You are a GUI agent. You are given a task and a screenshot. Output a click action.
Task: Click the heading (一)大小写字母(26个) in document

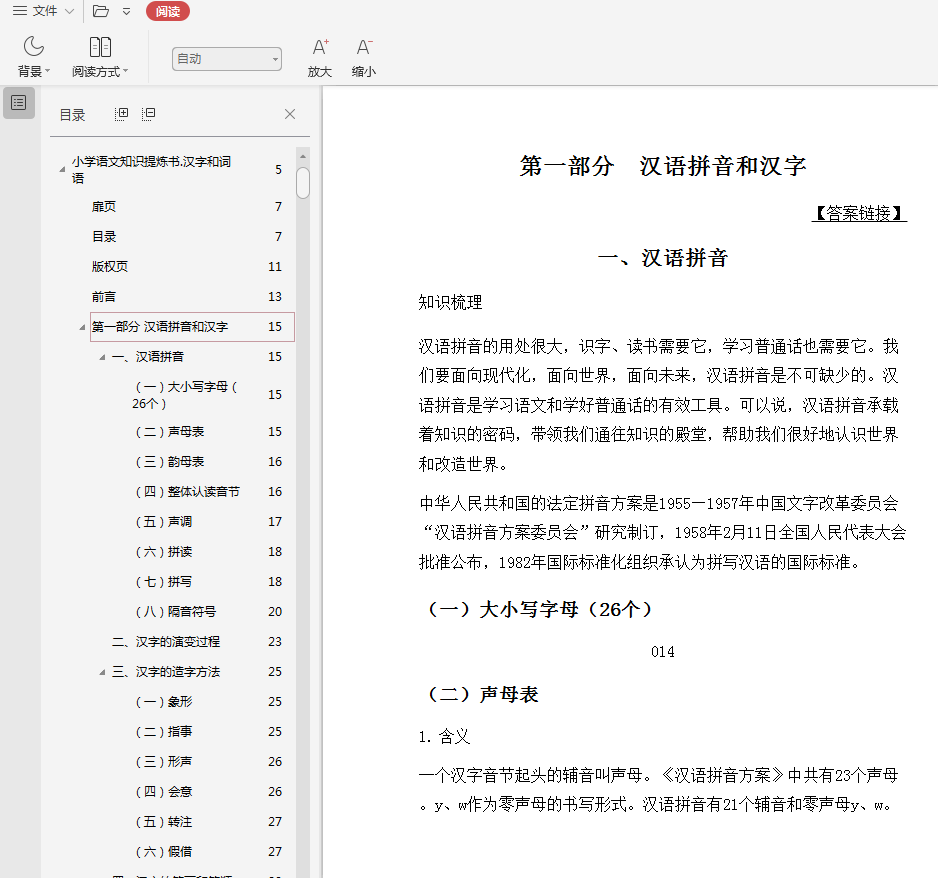pyautogui.click(x=540, y=609)
